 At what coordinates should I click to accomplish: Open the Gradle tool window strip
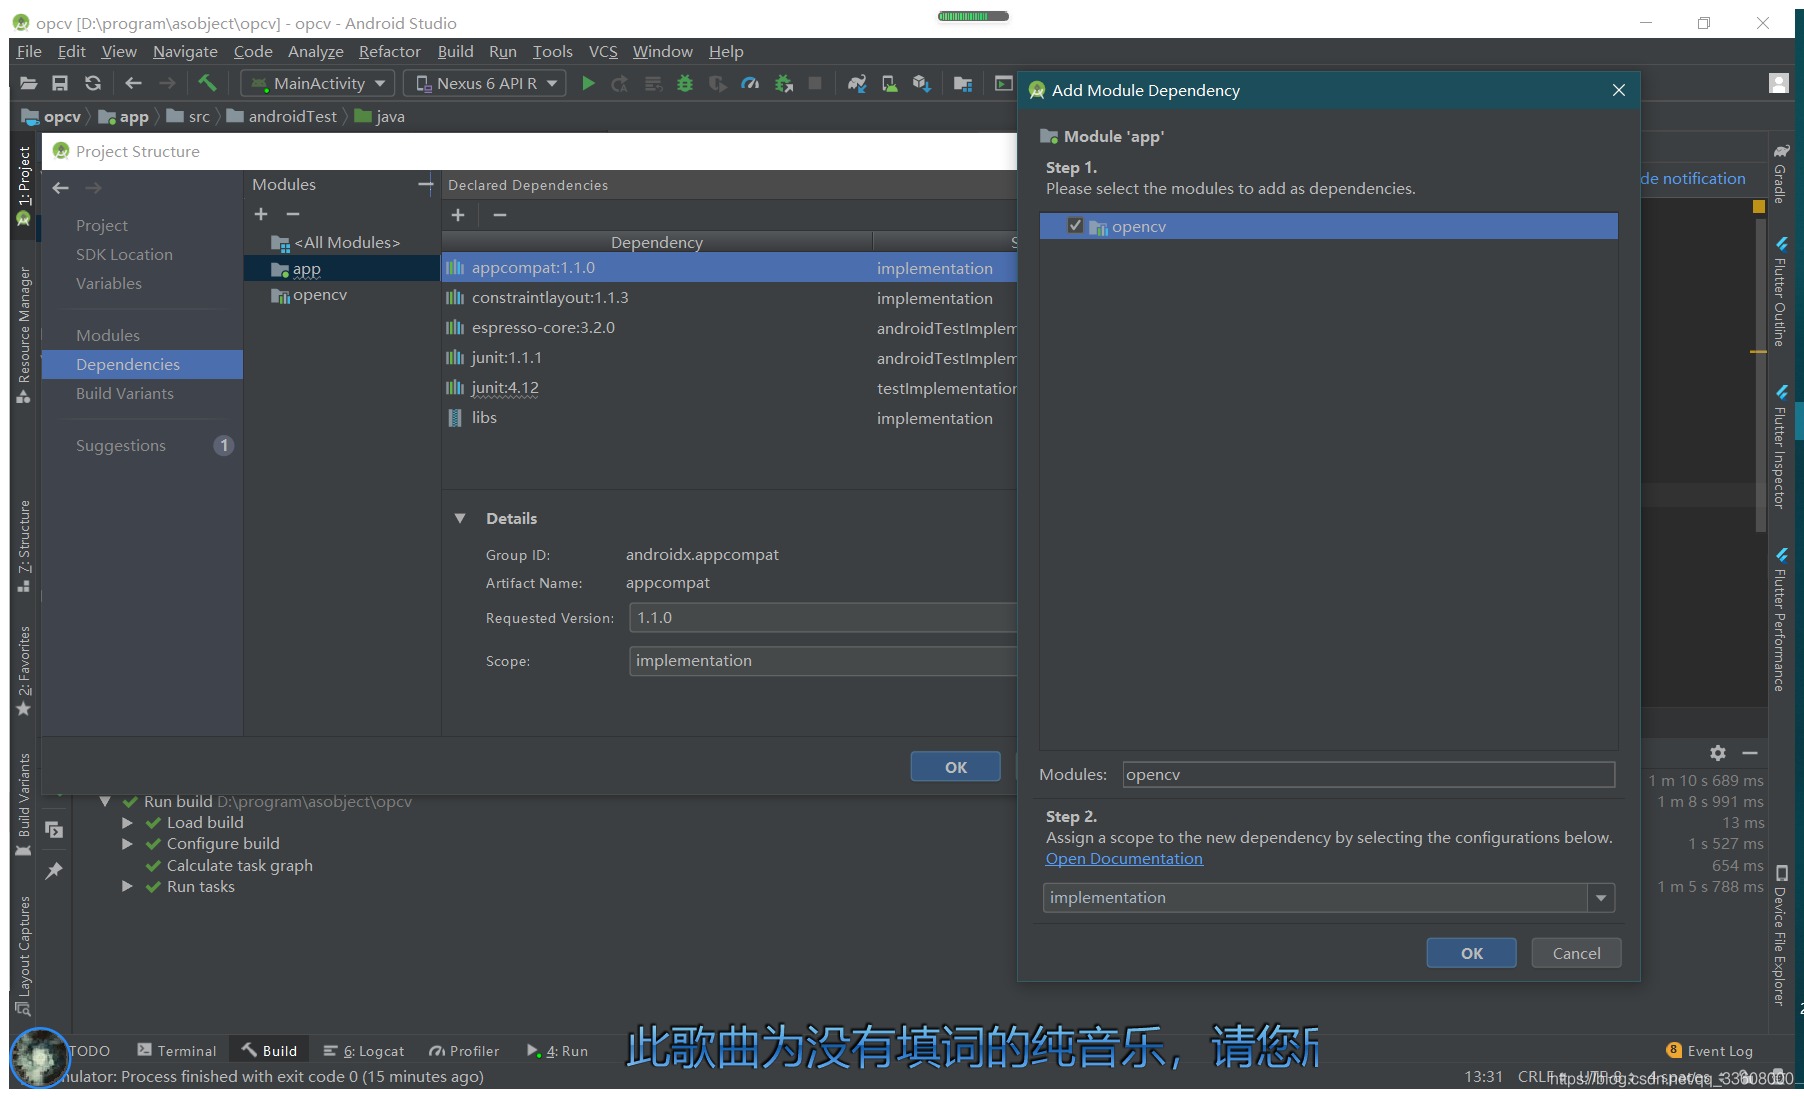[1781, 174]
